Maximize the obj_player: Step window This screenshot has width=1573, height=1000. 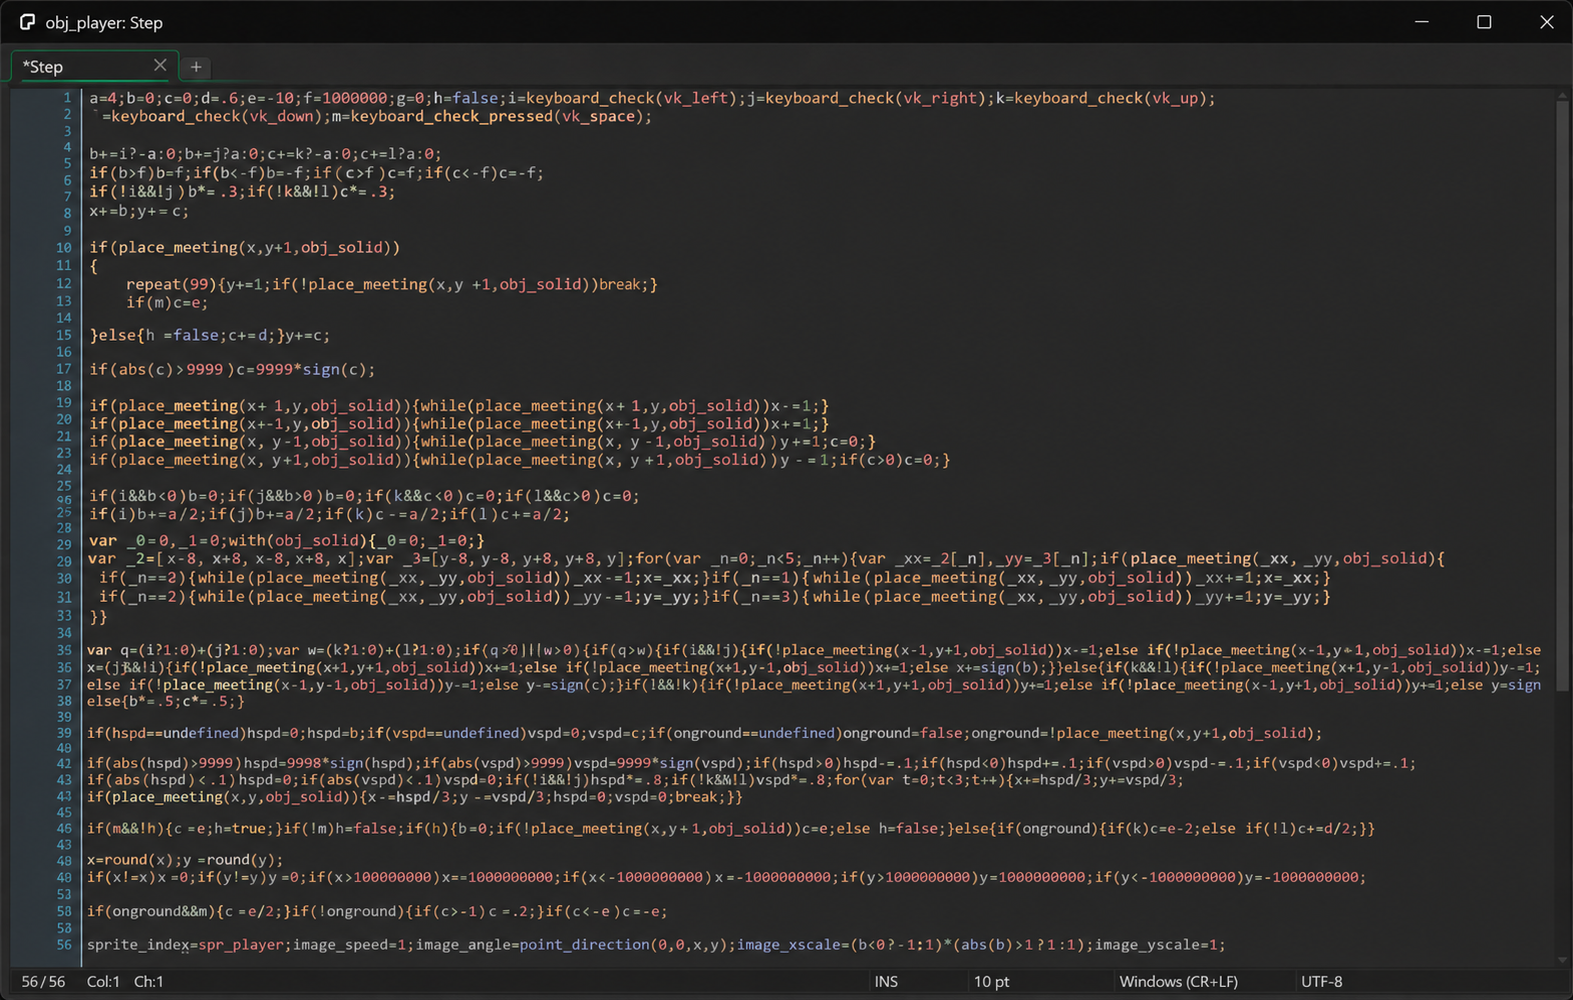(x=1484, y=22)
